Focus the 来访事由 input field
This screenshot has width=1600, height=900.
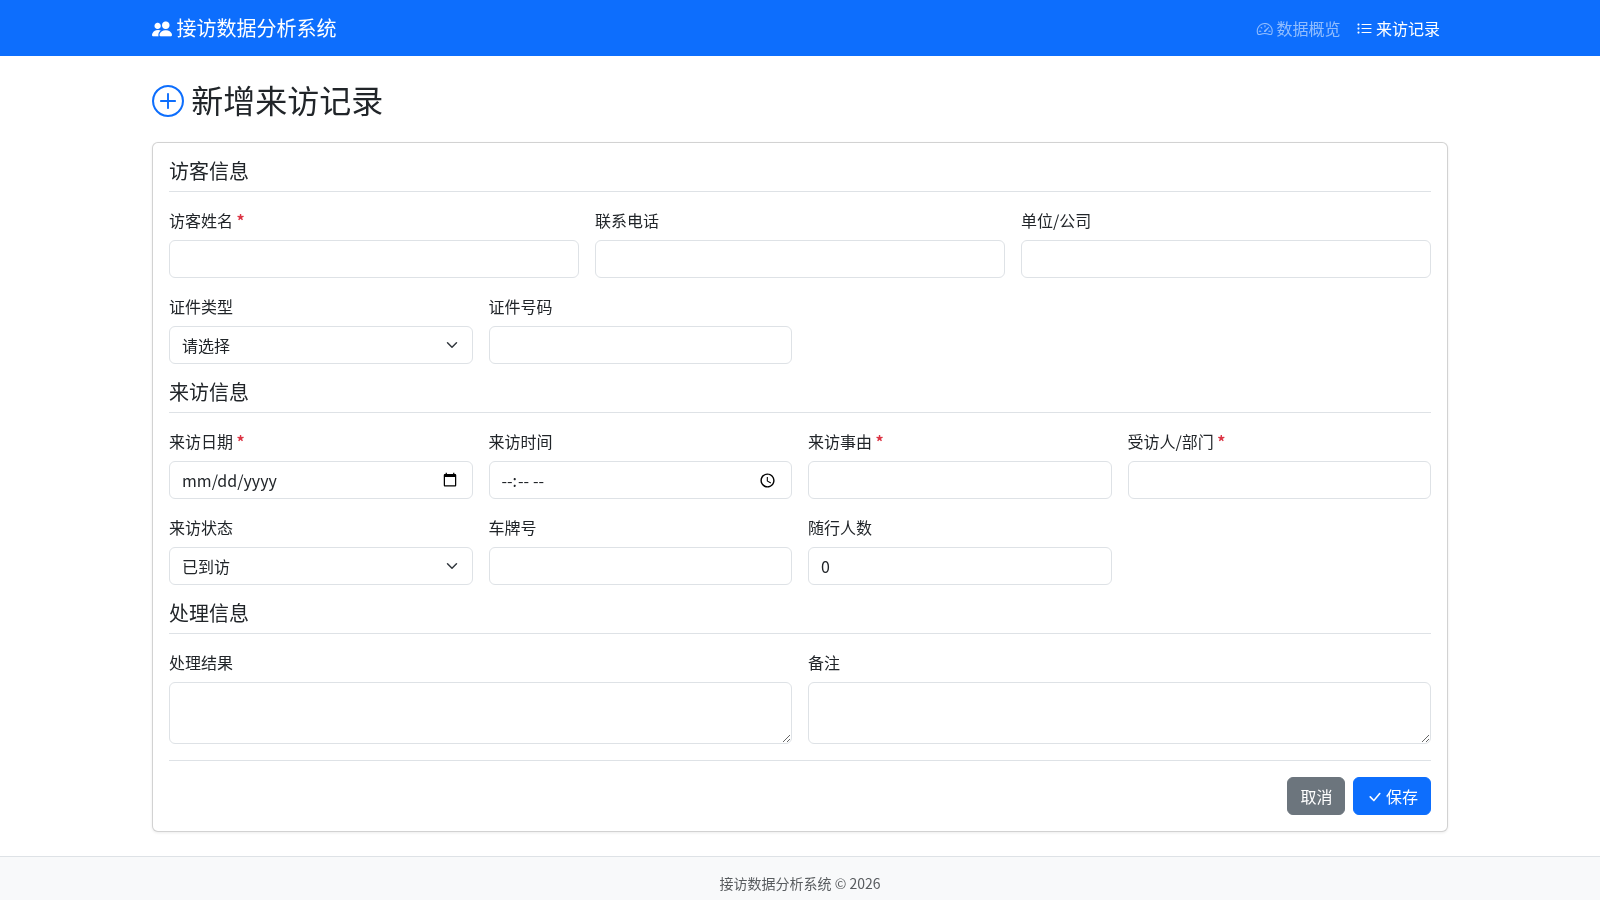[x=960, y=480]
